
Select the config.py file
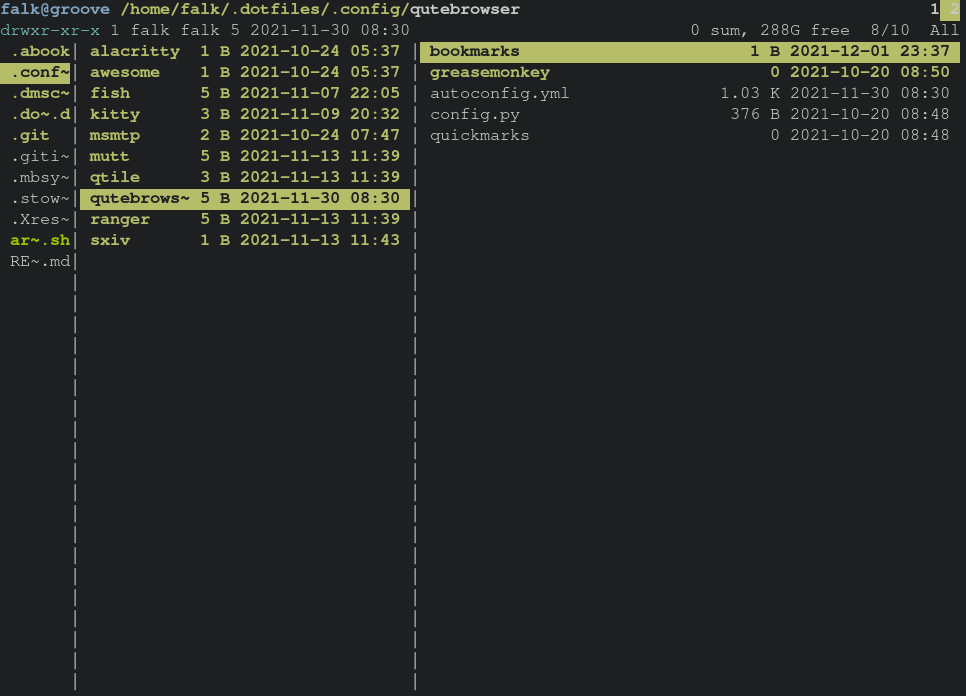pos(475,114)
